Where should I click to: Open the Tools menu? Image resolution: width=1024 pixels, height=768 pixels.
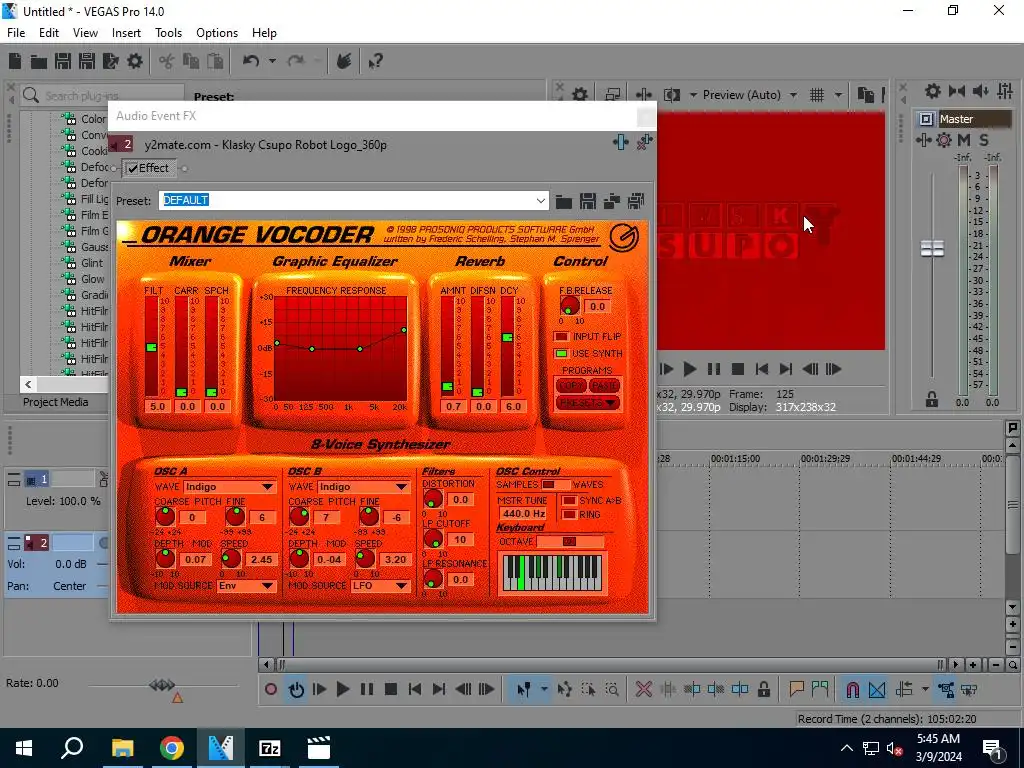click(x=168, y=33)
